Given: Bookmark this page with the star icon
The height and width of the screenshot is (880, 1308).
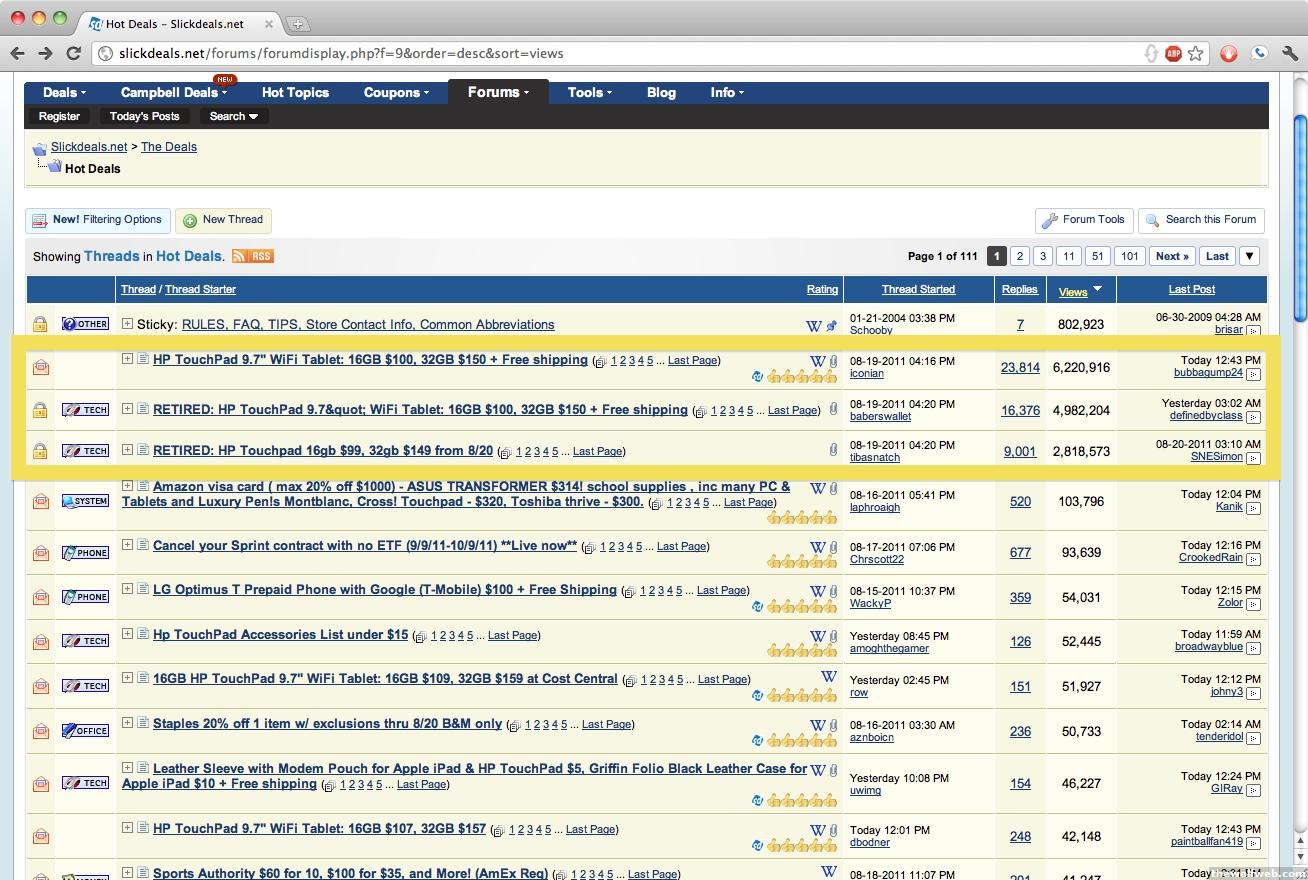Looking at the screenshot, I should (x=1195, y=53).
